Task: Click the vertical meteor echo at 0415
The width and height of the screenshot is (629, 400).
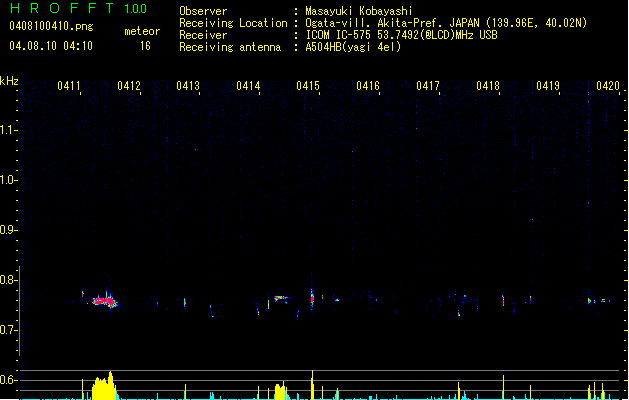Action: (x=312, y=298)
